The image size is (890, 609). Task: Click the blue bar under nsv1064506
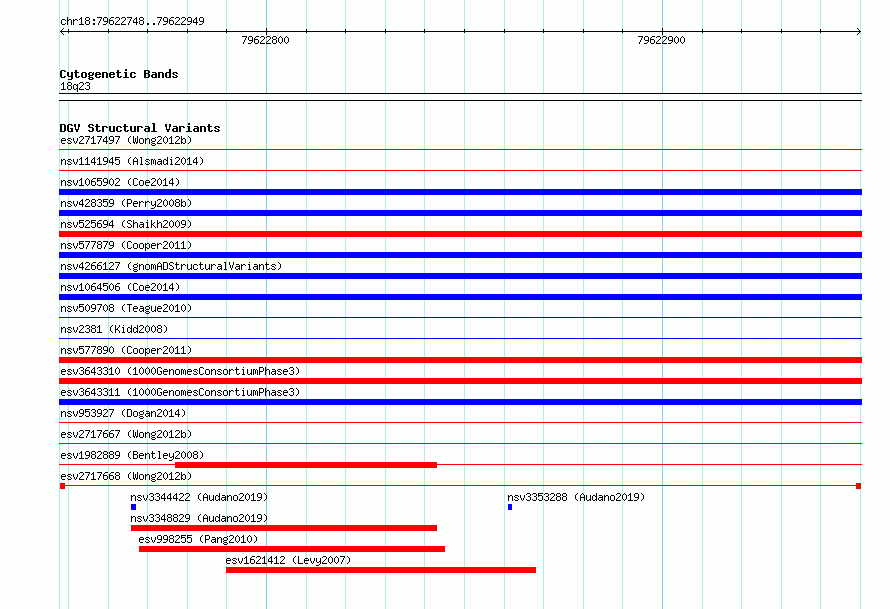pos(460,297)
